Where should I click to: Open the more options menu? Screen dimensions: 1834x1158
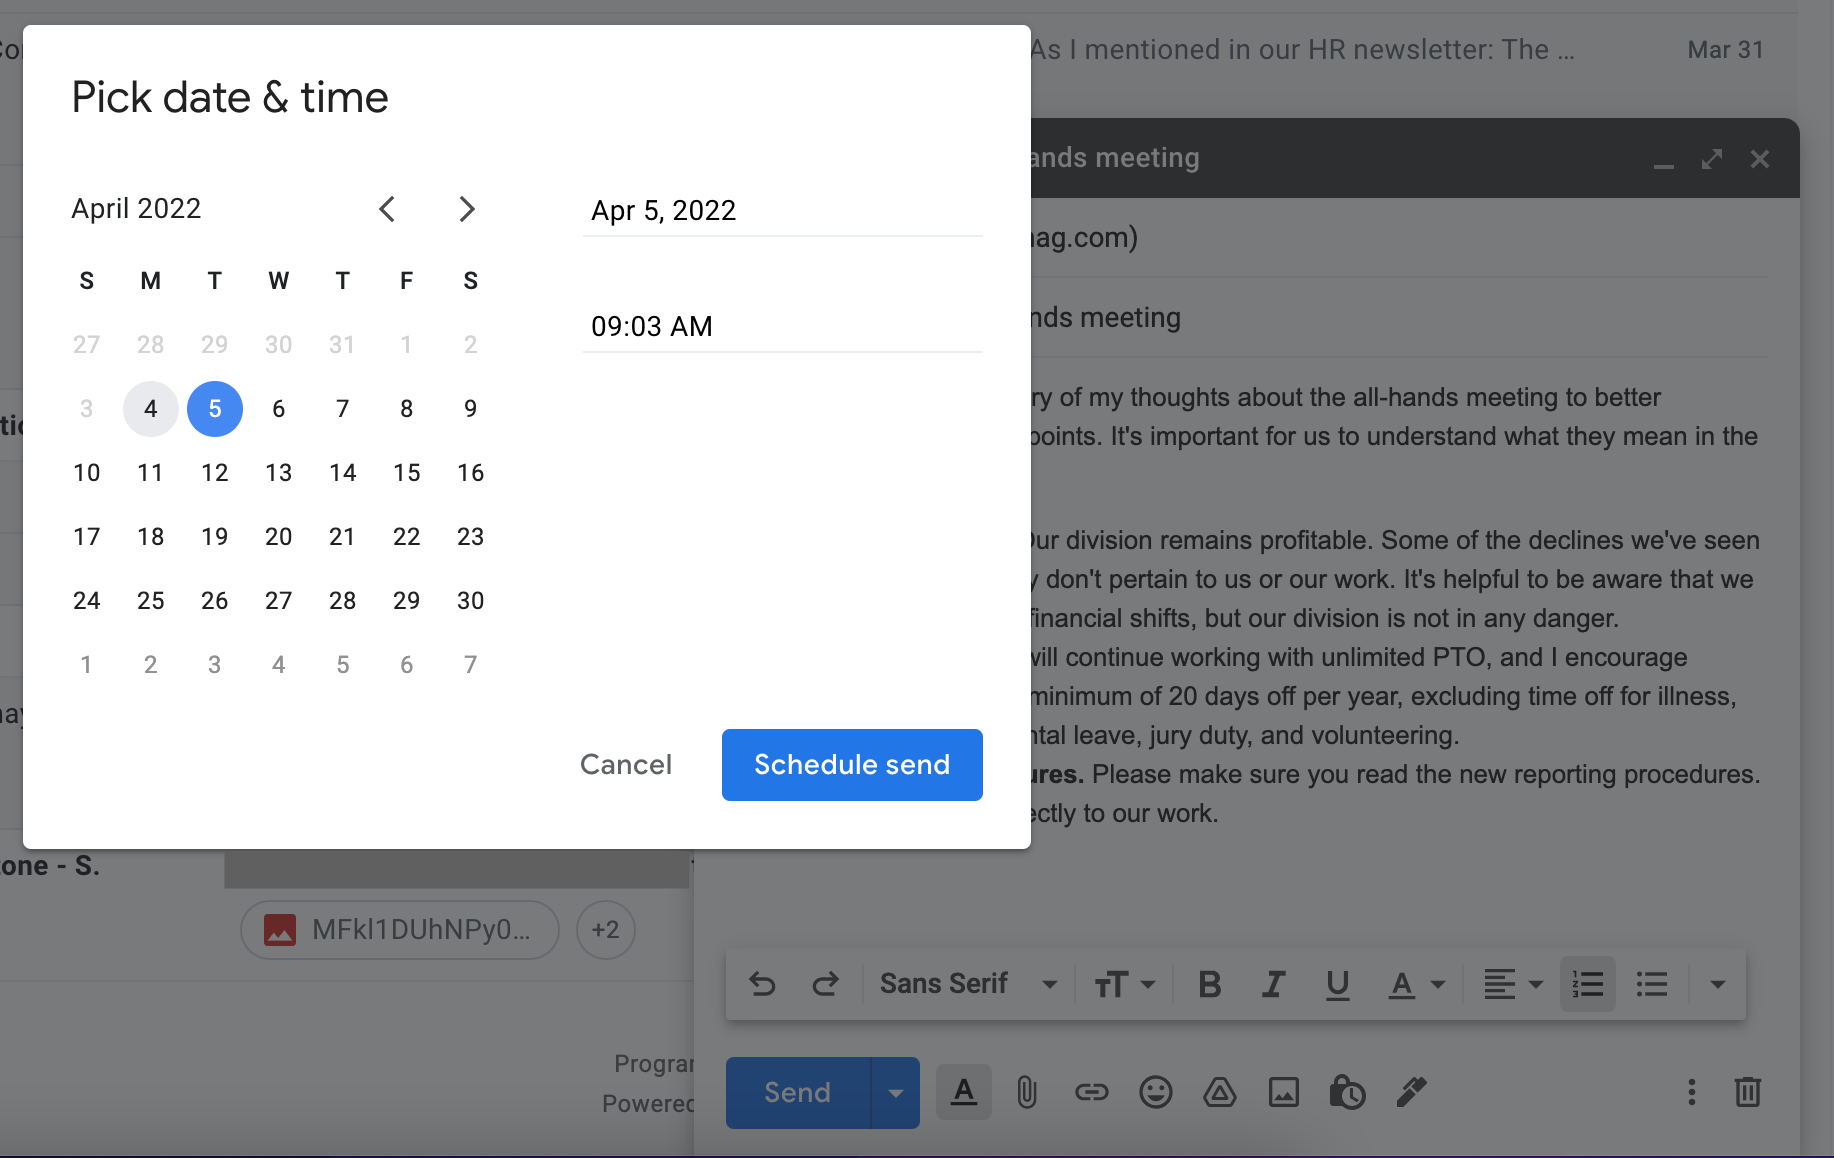(1691, 1092)
